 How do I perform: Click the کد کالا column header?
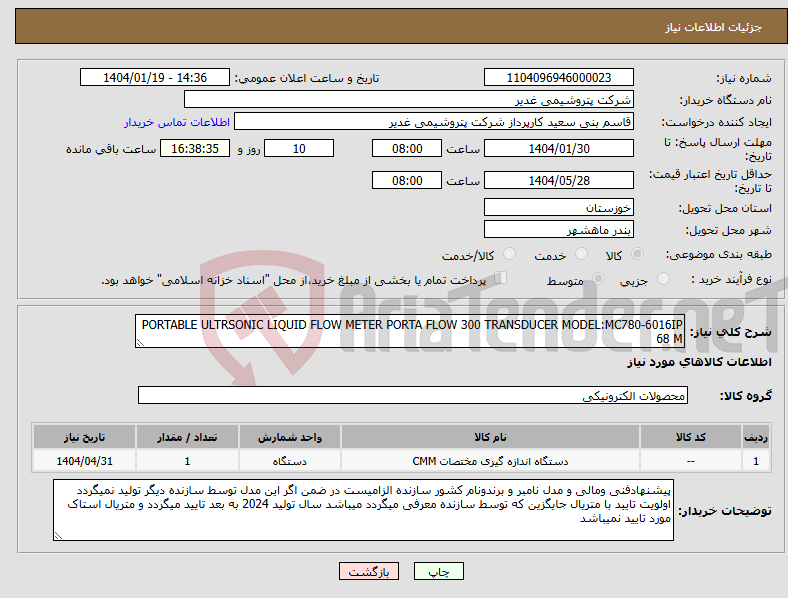(x=691, y=437)
